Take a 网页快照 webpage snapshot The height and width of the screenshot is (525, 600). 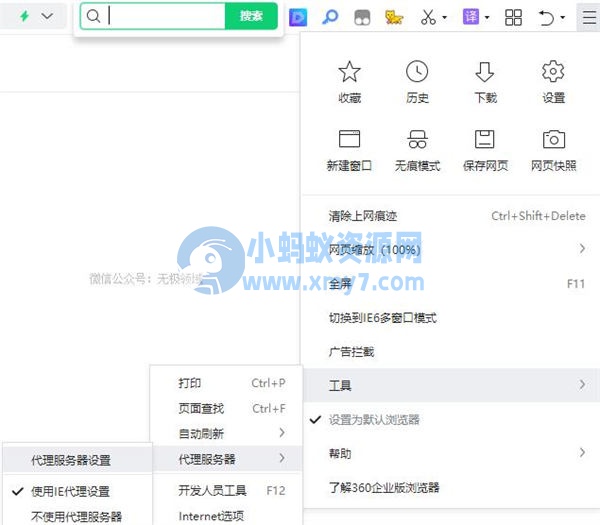[553, 139]
